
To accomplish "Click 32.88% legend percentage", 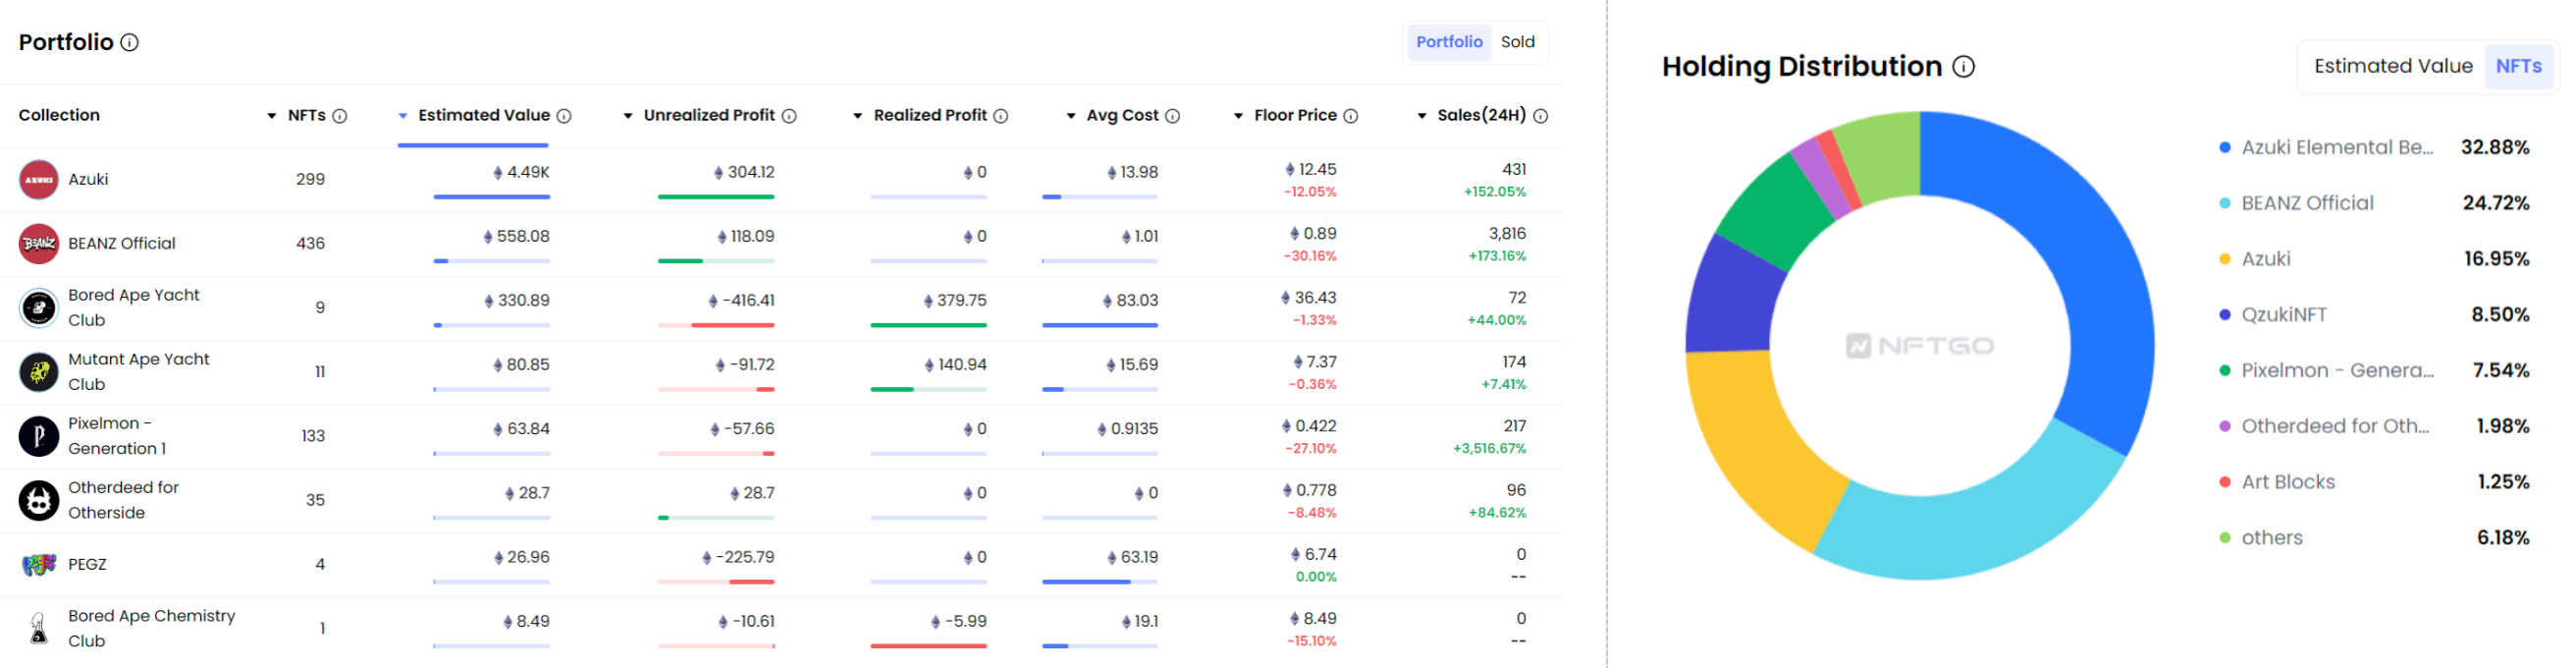I will tap(2495, 148).
